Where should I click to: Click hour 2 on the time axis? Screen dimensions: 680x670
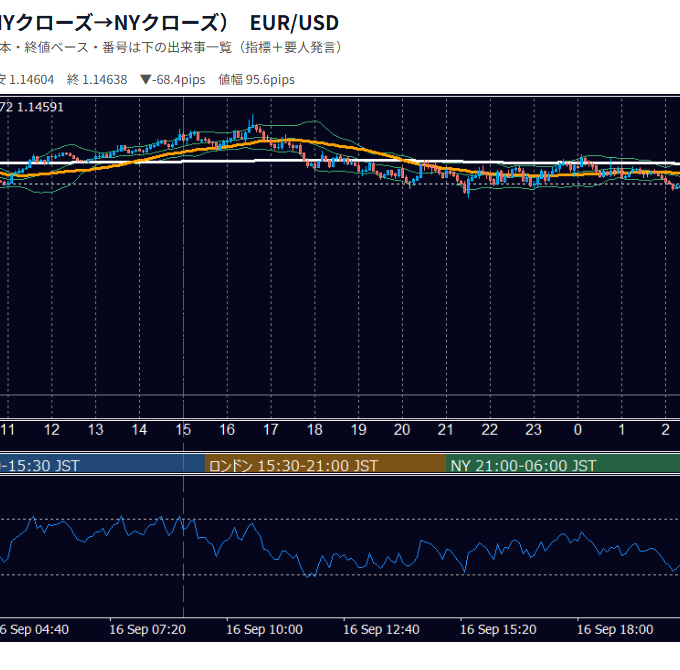pos(665,430)
